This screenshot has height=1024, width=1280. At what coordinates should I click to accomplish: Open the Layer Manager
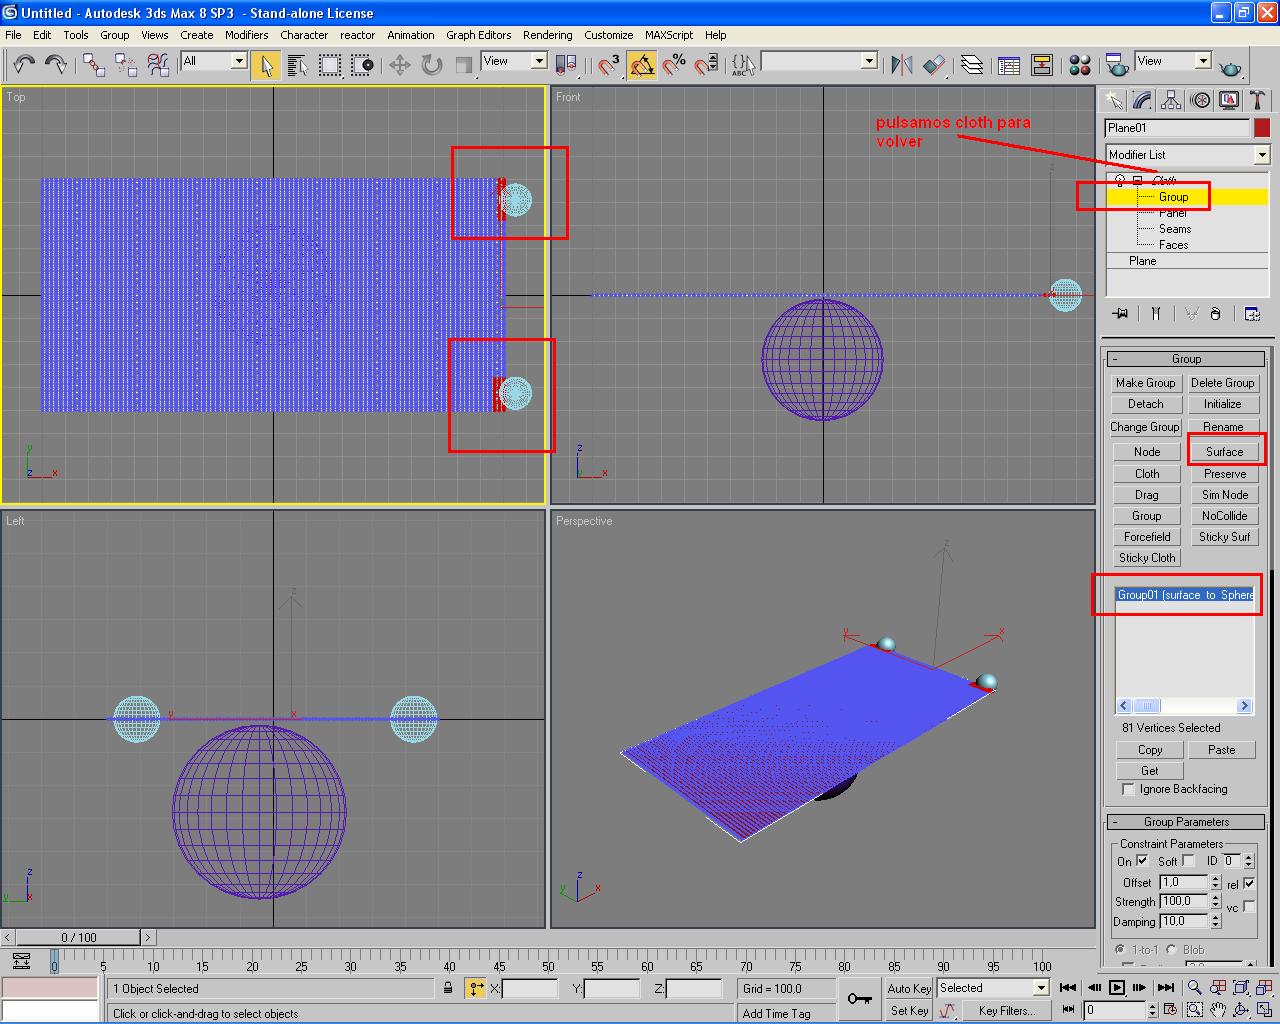click(972, 65)
